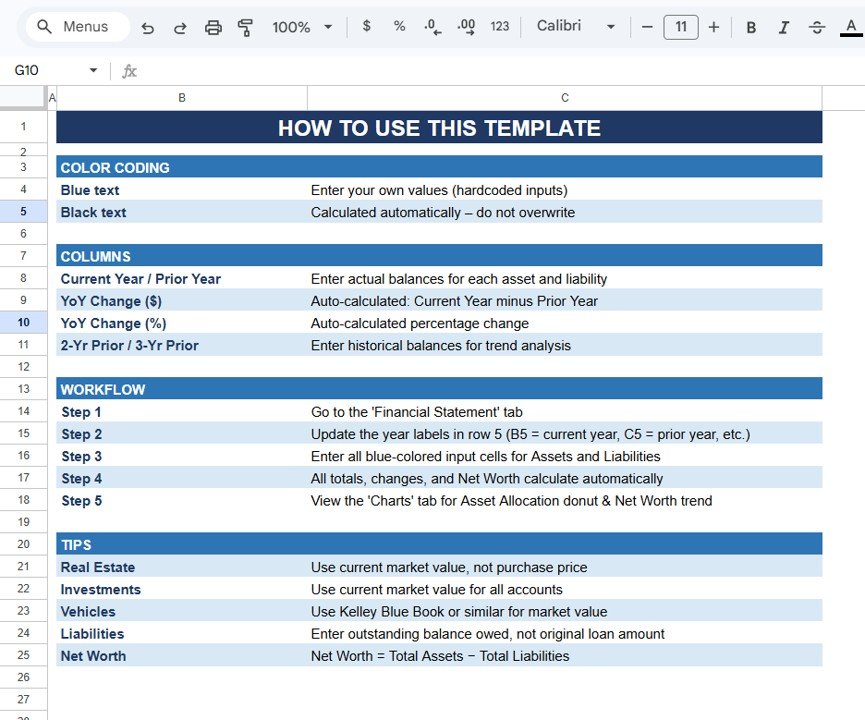Screen dimensions: 865x720
Task: Expand the name box dropdown arrow
Action: 94,70
